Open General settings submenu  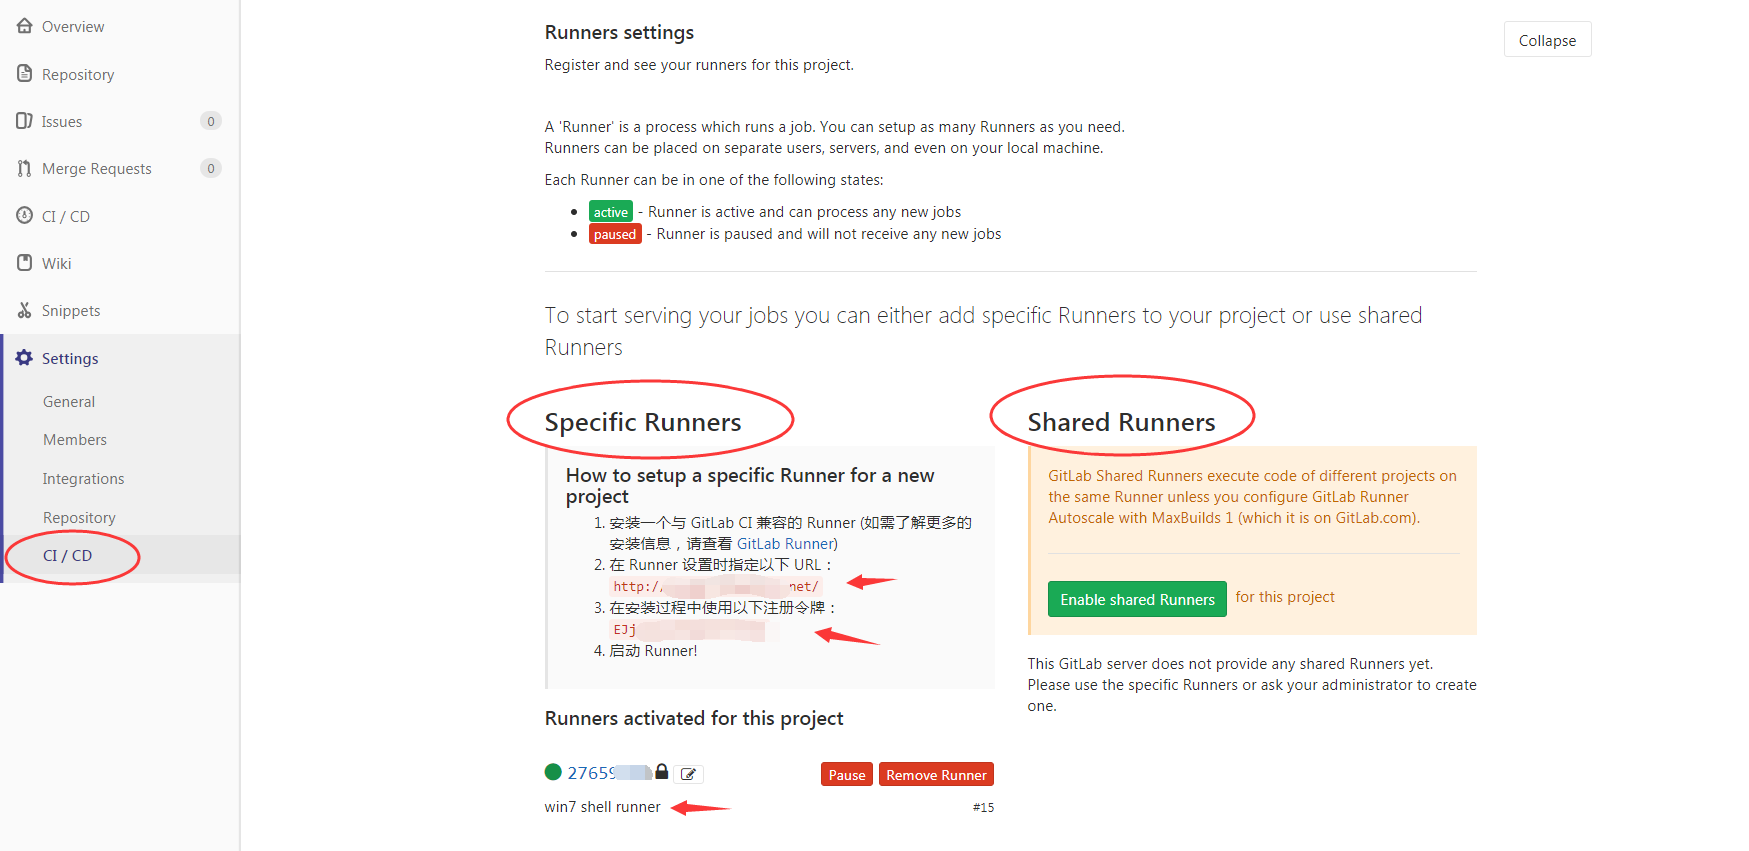(69, 401)
